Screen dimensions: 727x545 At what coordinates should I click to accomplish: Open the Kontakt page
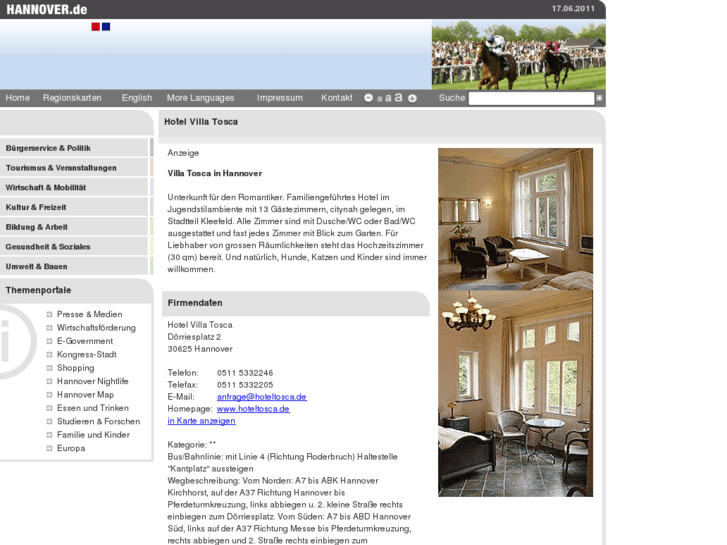[x=337, y=98]
